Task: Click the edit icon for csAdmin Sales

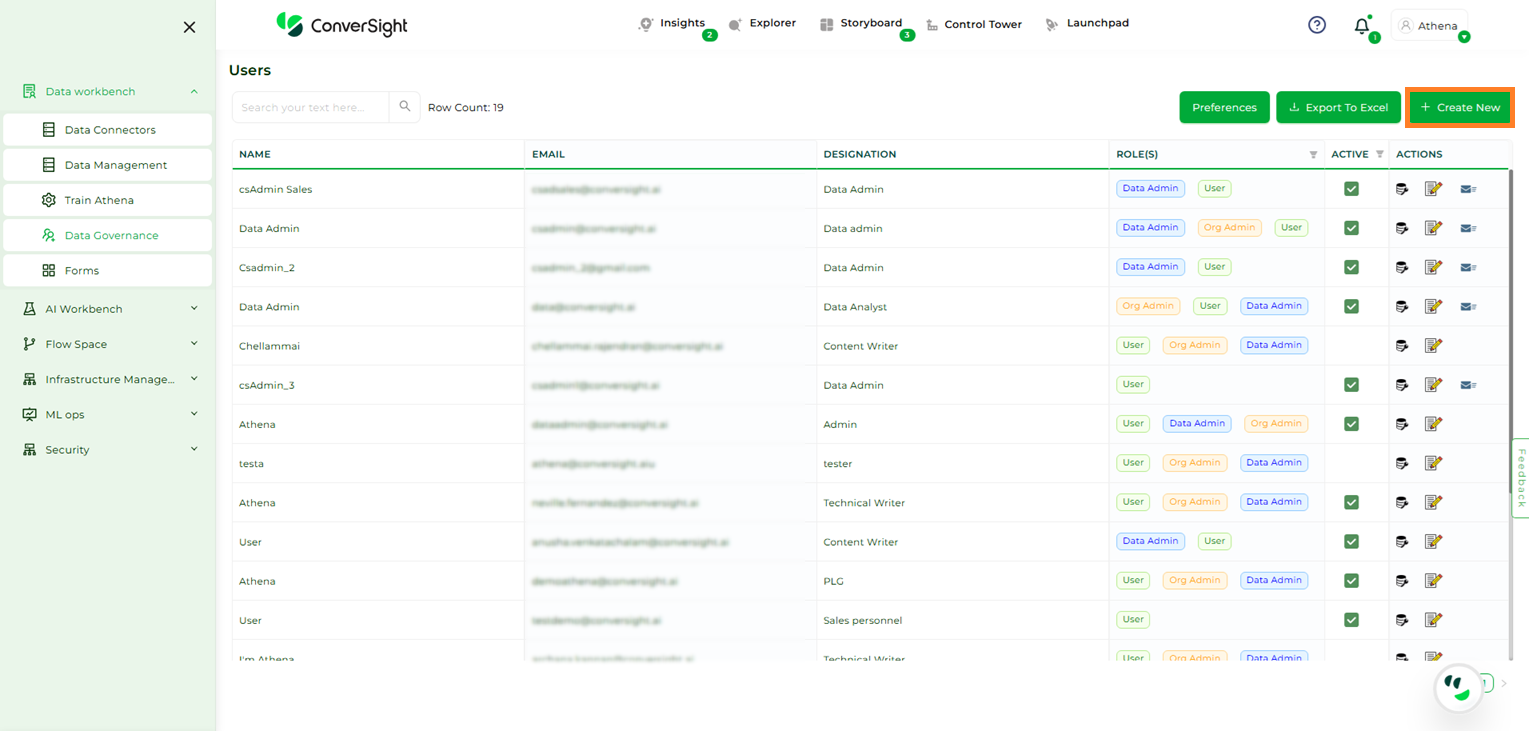Action: (1433, 189)
